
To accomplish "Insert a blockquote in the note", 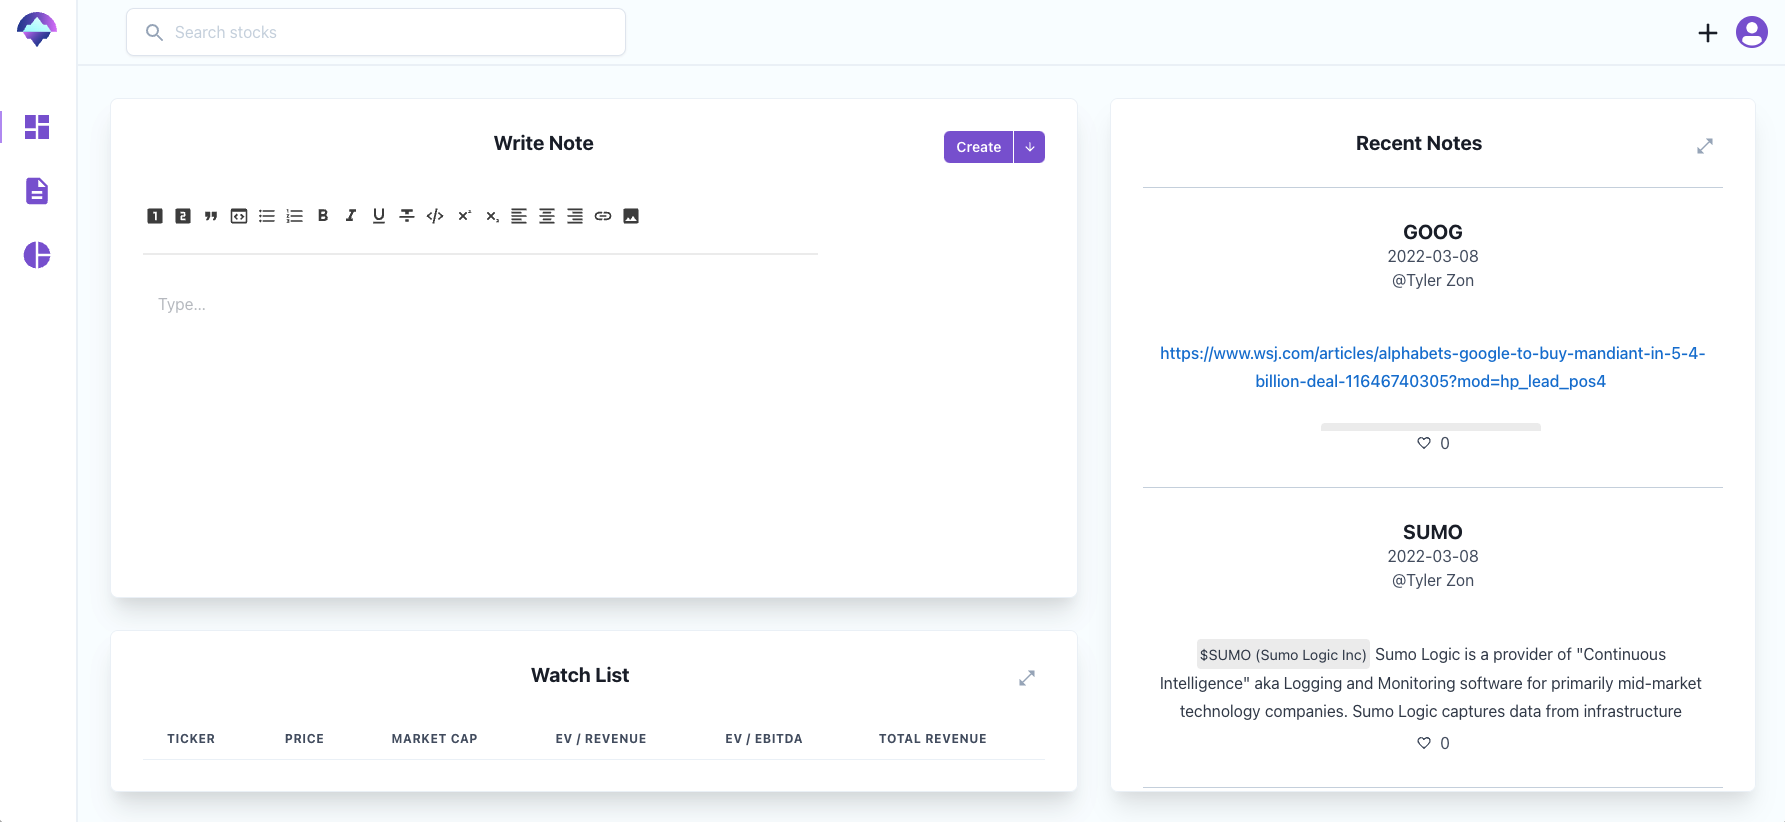I will (x=211, y=216).
